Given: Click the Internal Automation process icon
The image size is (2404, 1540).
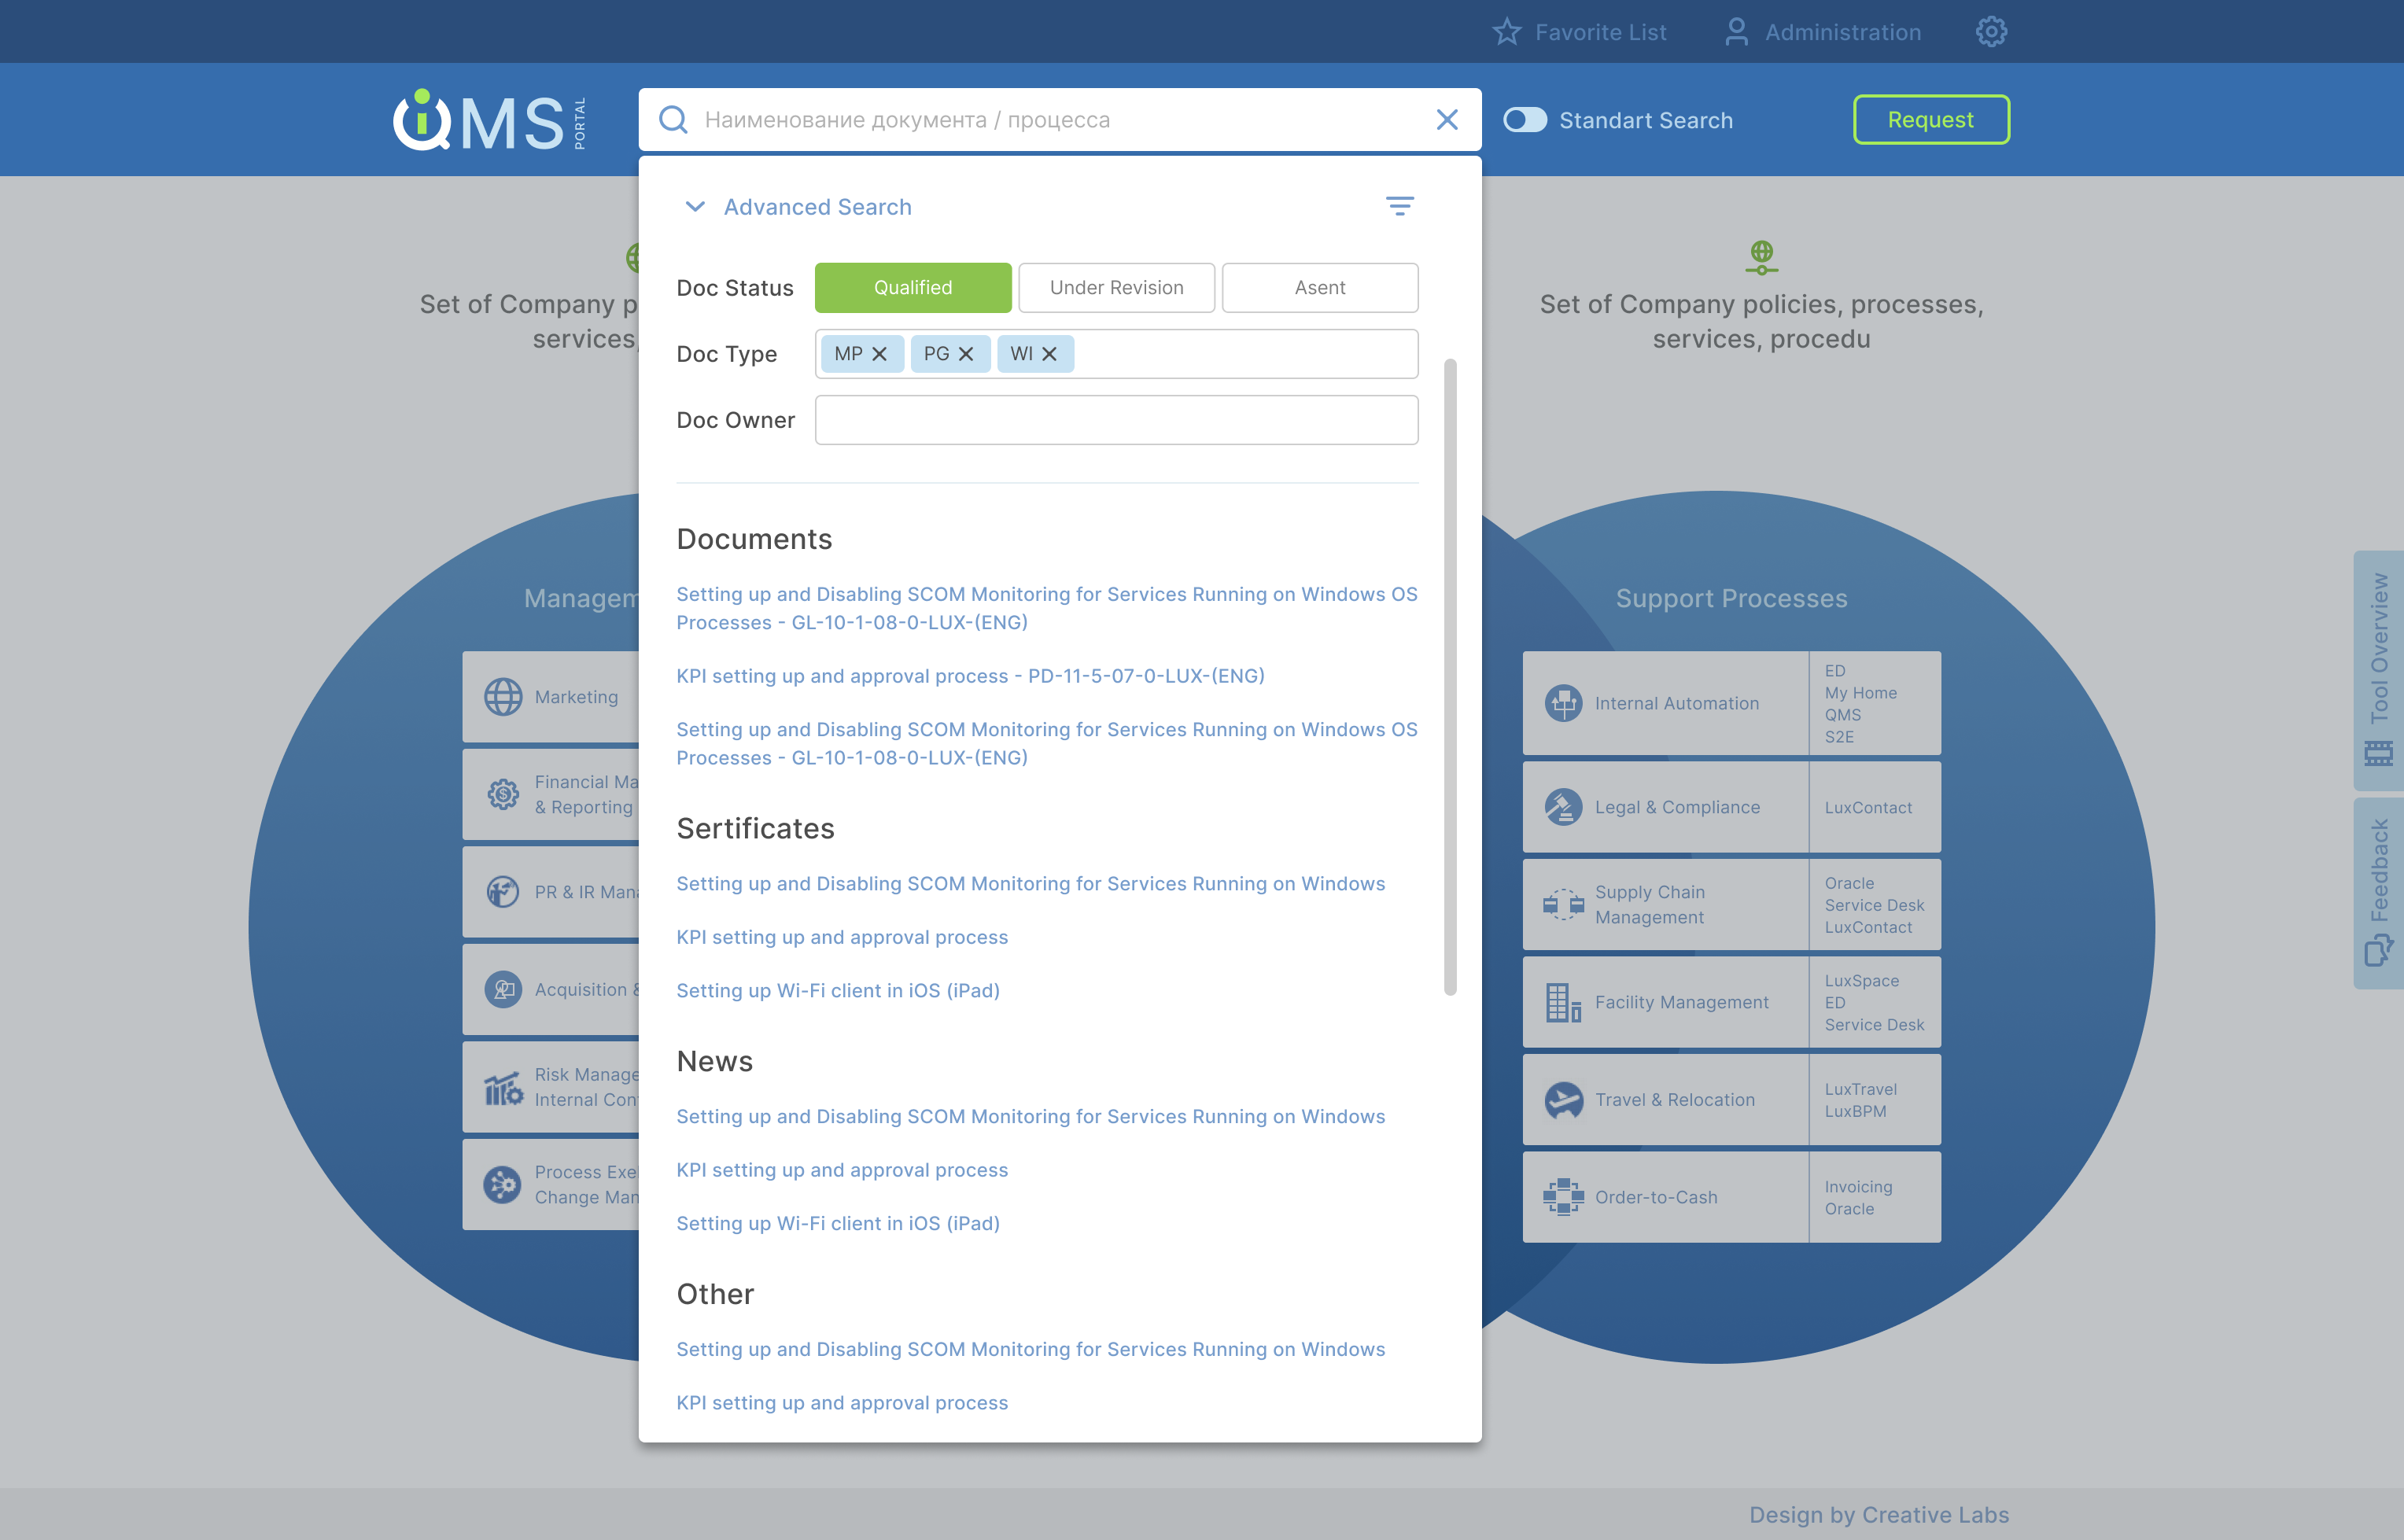Looking at the screenshot, I should coord(1563,703).
